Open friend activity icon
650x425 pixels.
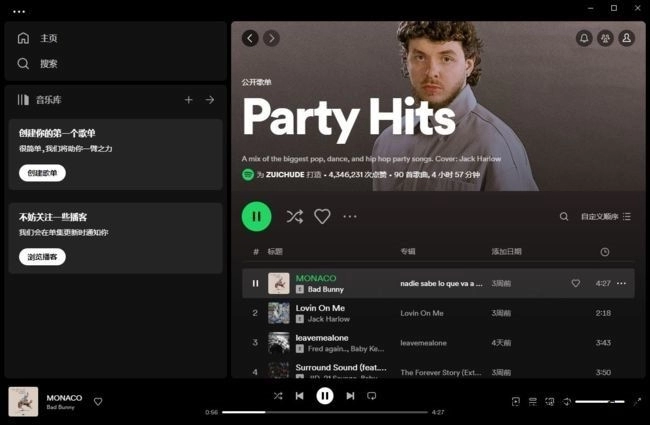(x=605, y=38)
